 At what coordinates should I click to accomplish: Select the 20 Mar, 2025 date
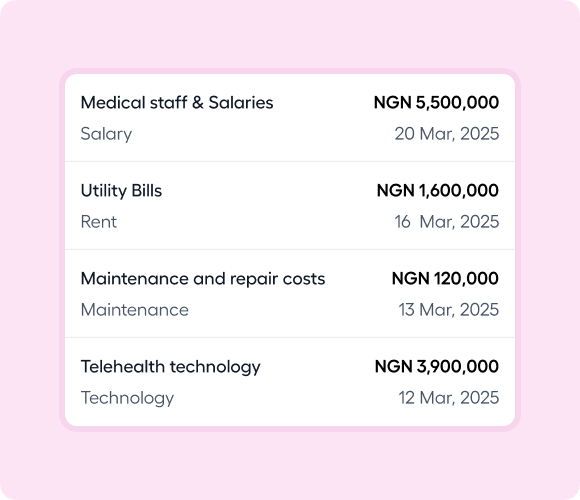point(447,134)
